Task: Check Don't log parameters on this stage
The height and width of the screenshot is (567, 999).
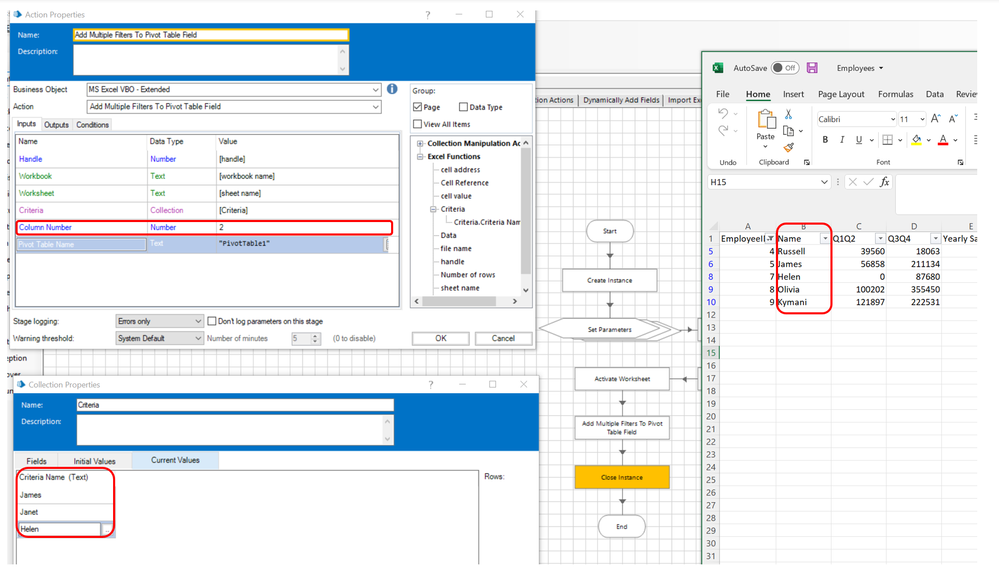Action: click(x=212, y=321)
